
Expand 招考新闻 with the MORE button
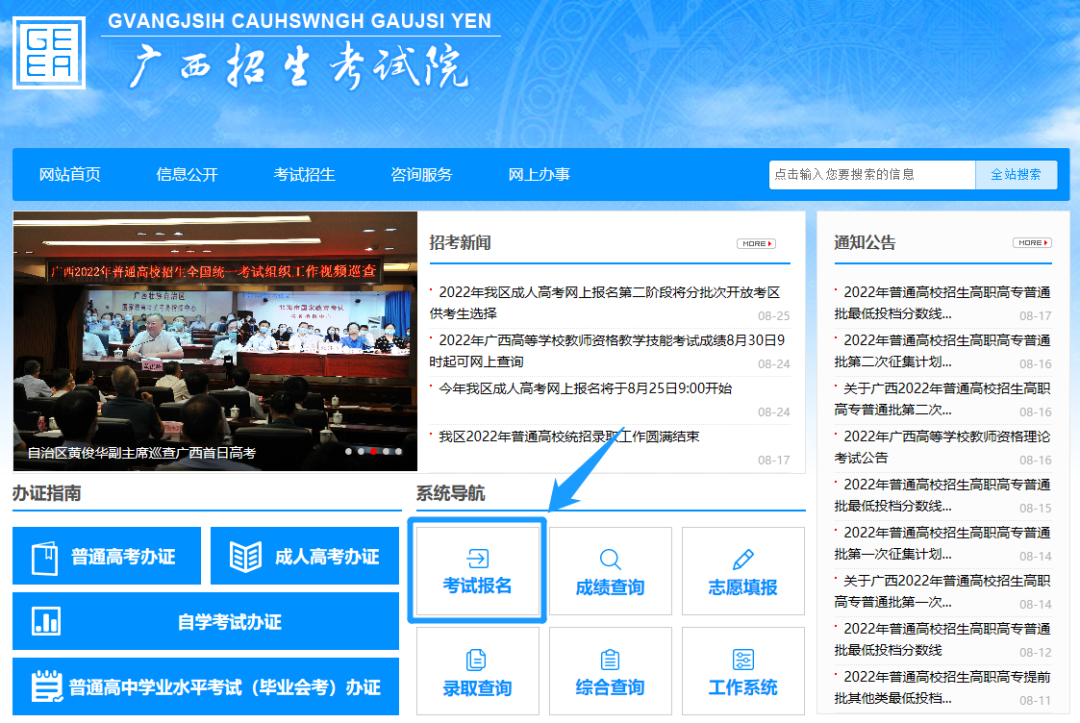pos(756,243)
